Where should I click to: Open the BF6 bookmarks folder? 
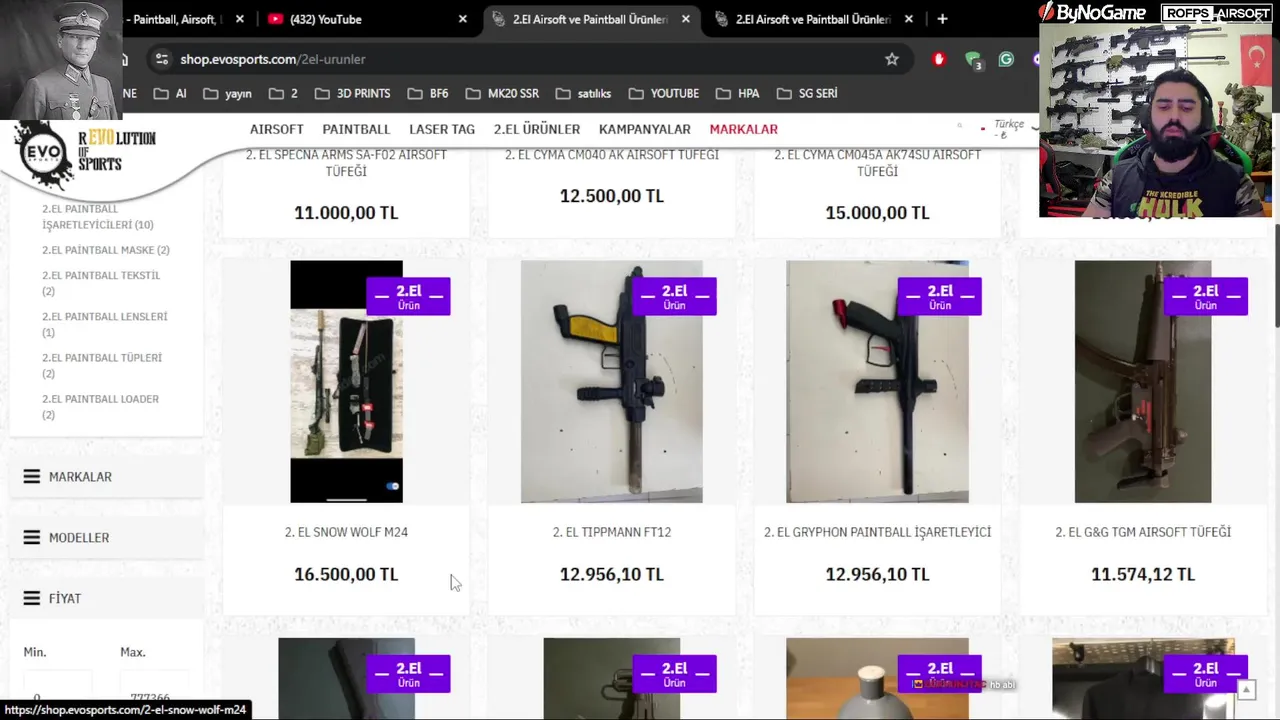coord(428,93)
